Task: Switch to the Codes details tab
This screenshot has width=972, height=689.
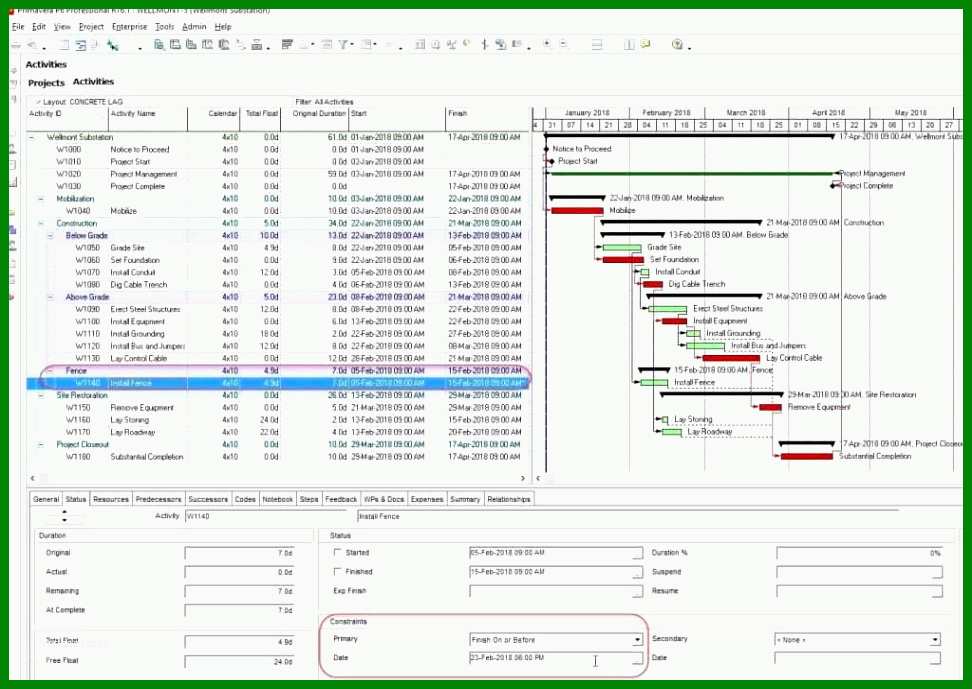Action: click(x=245, y=499)
